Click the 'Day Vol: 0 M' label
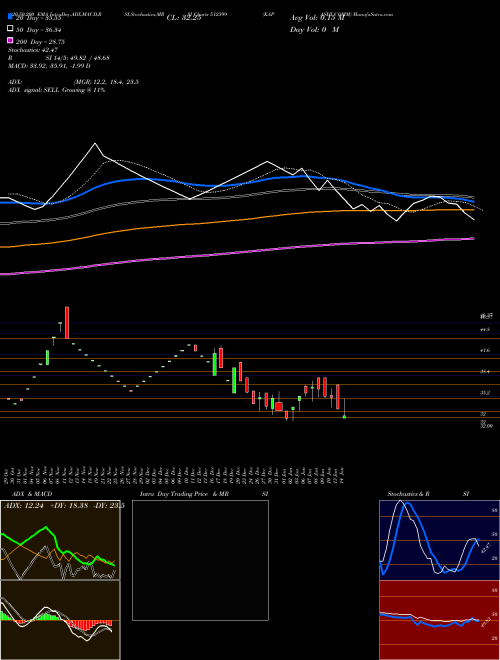The width and height of the screenshot is (500, 660). point(314,29)
